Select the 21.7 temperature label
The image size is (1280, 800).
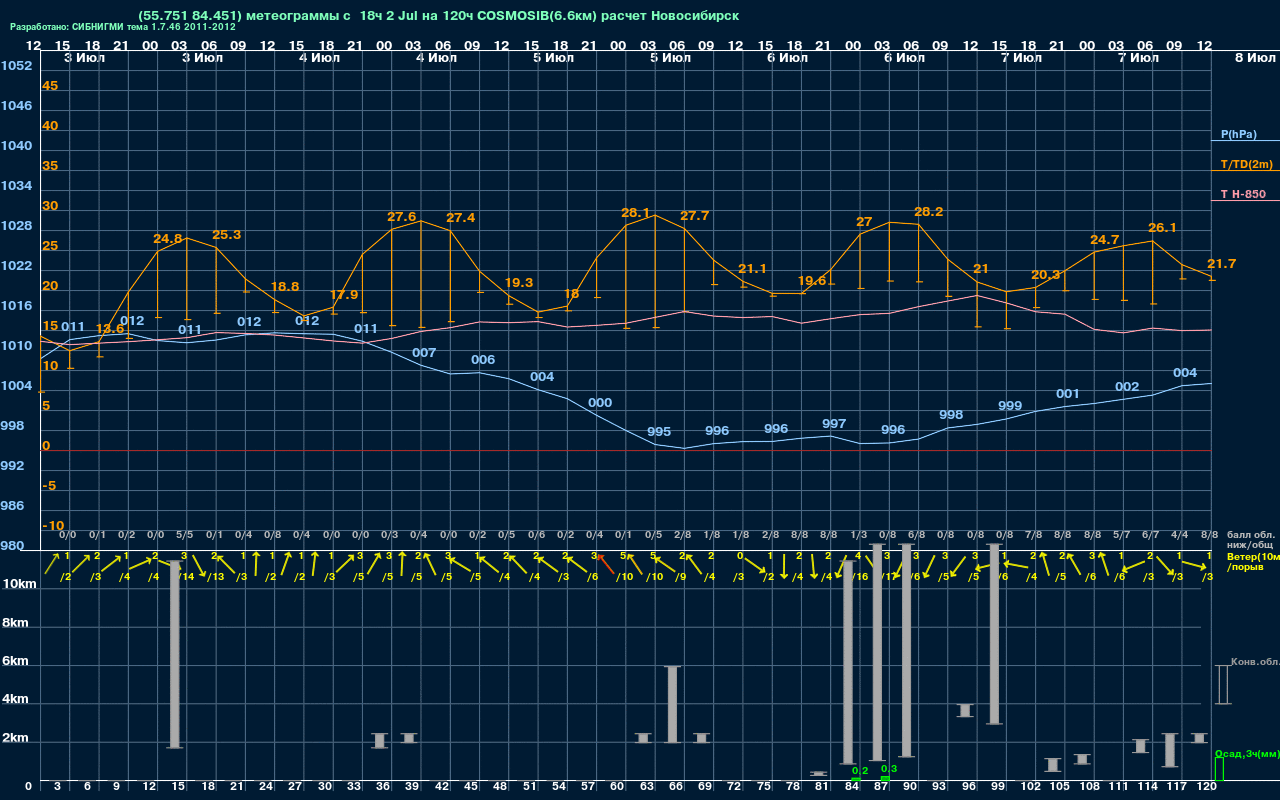(1221, 263)
